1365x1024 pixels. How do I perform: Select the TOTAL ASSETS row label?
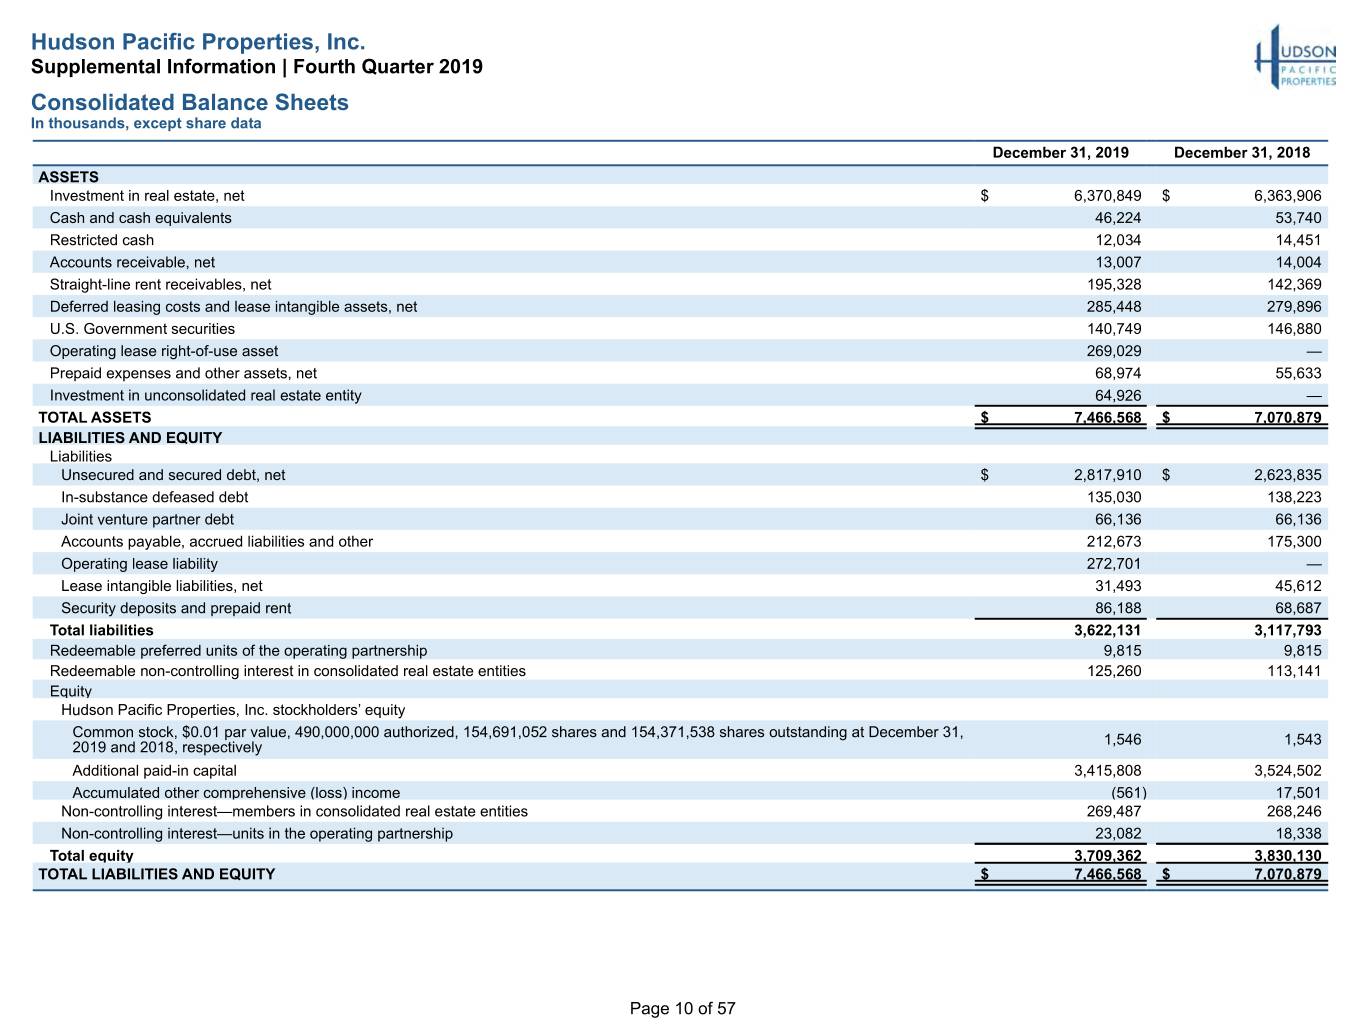95,417
